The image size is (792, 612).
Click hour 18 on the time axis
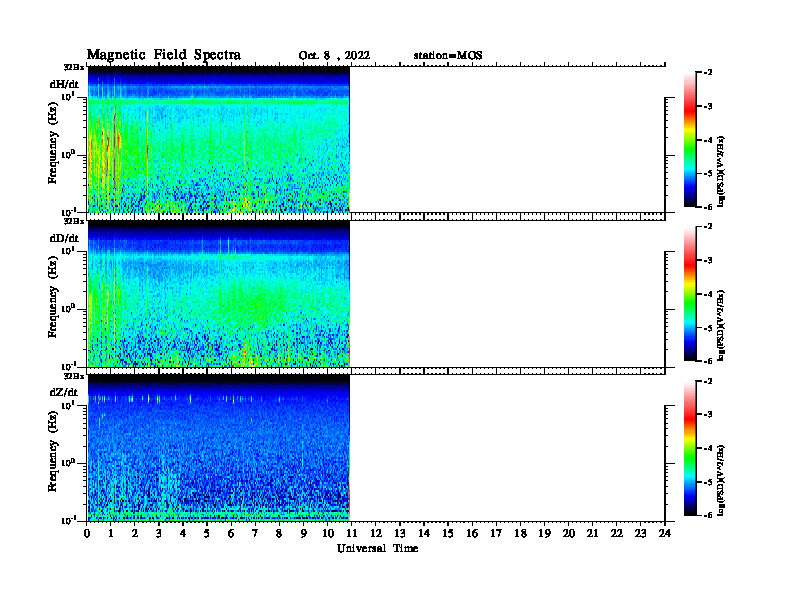[520, 533]
